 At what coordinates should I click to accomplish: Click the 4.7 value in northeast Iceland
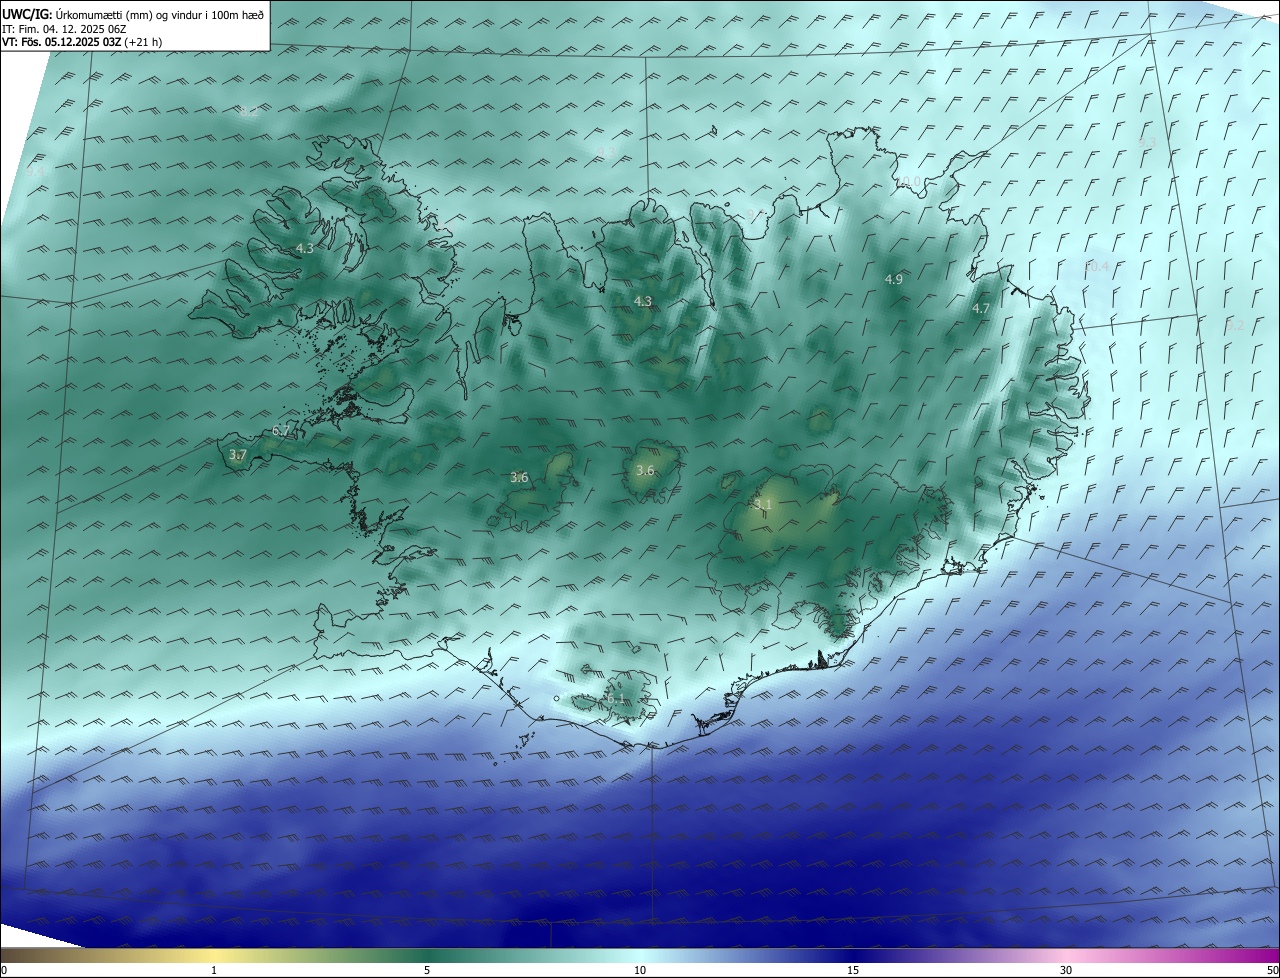click(x=981, y=309)
